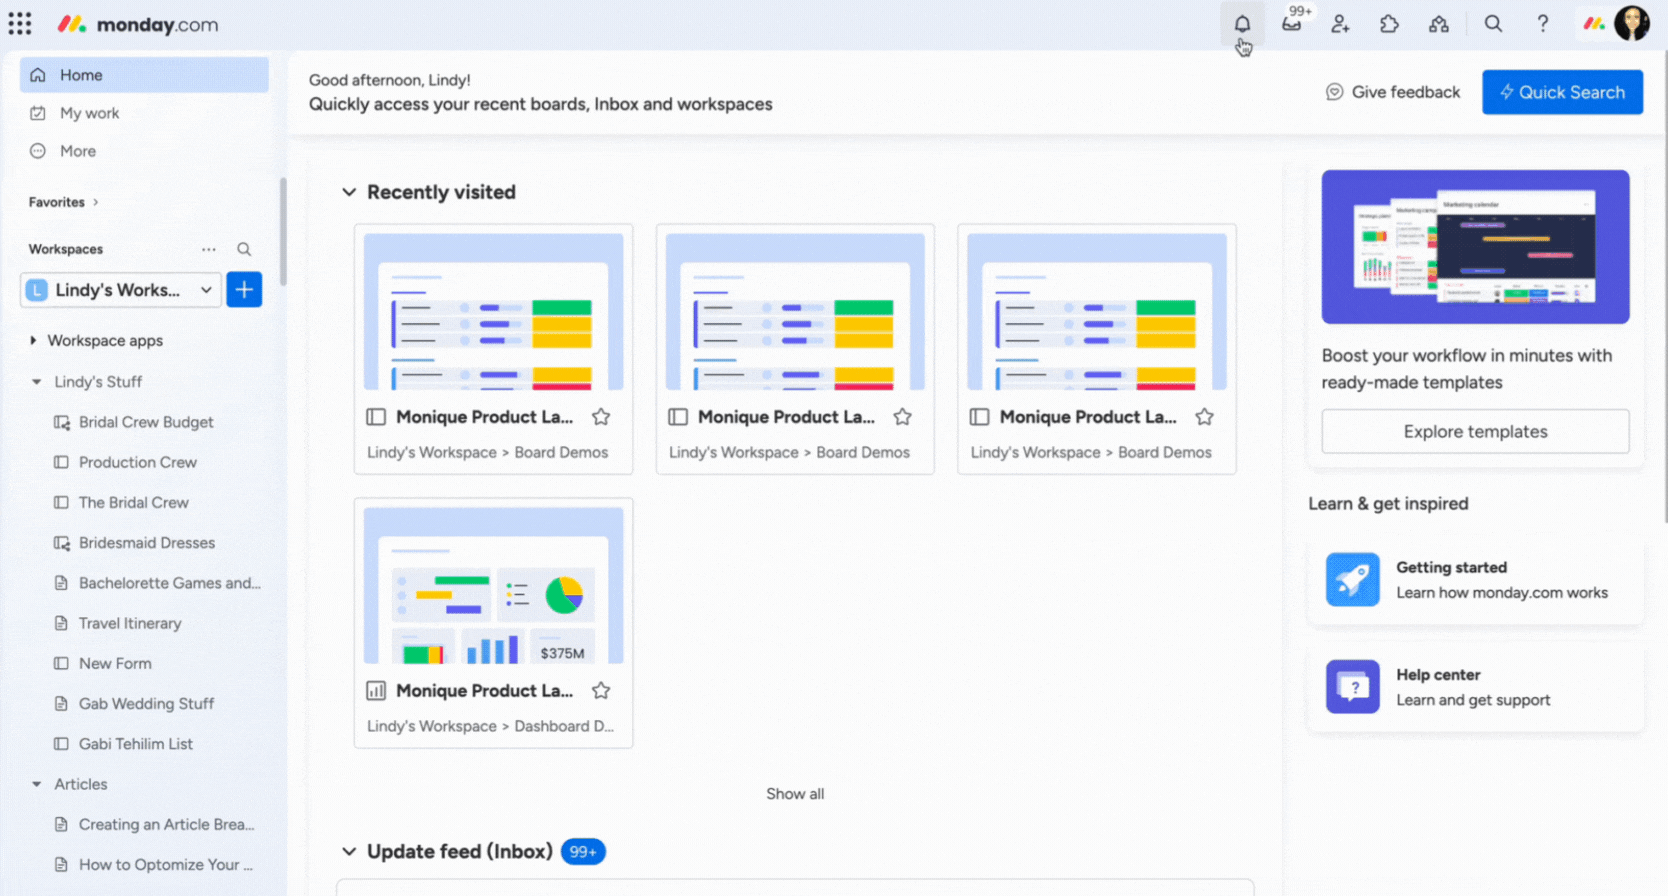
Task: Favorite the Monique Product dashboard card
Action: click(601, 691)
